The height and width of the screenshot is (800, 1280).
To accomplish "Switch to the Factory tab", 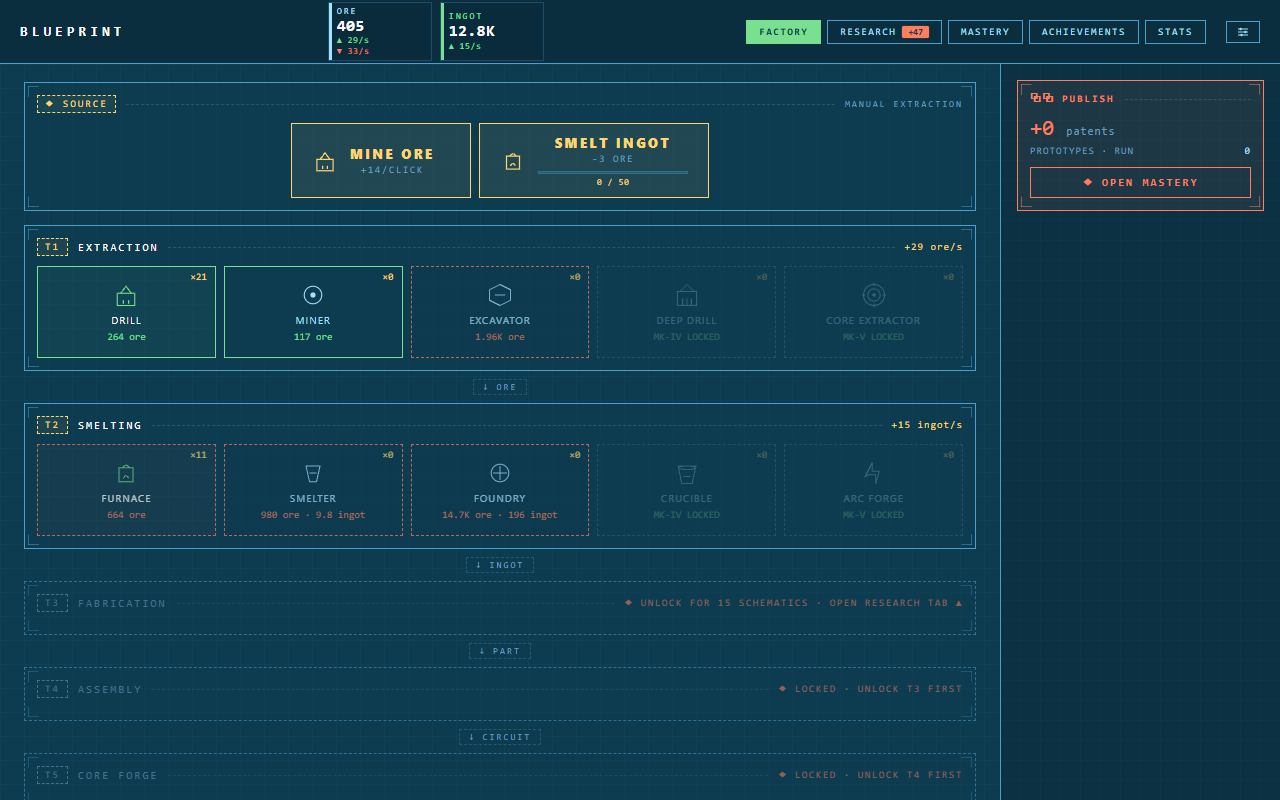I will 783,32.
